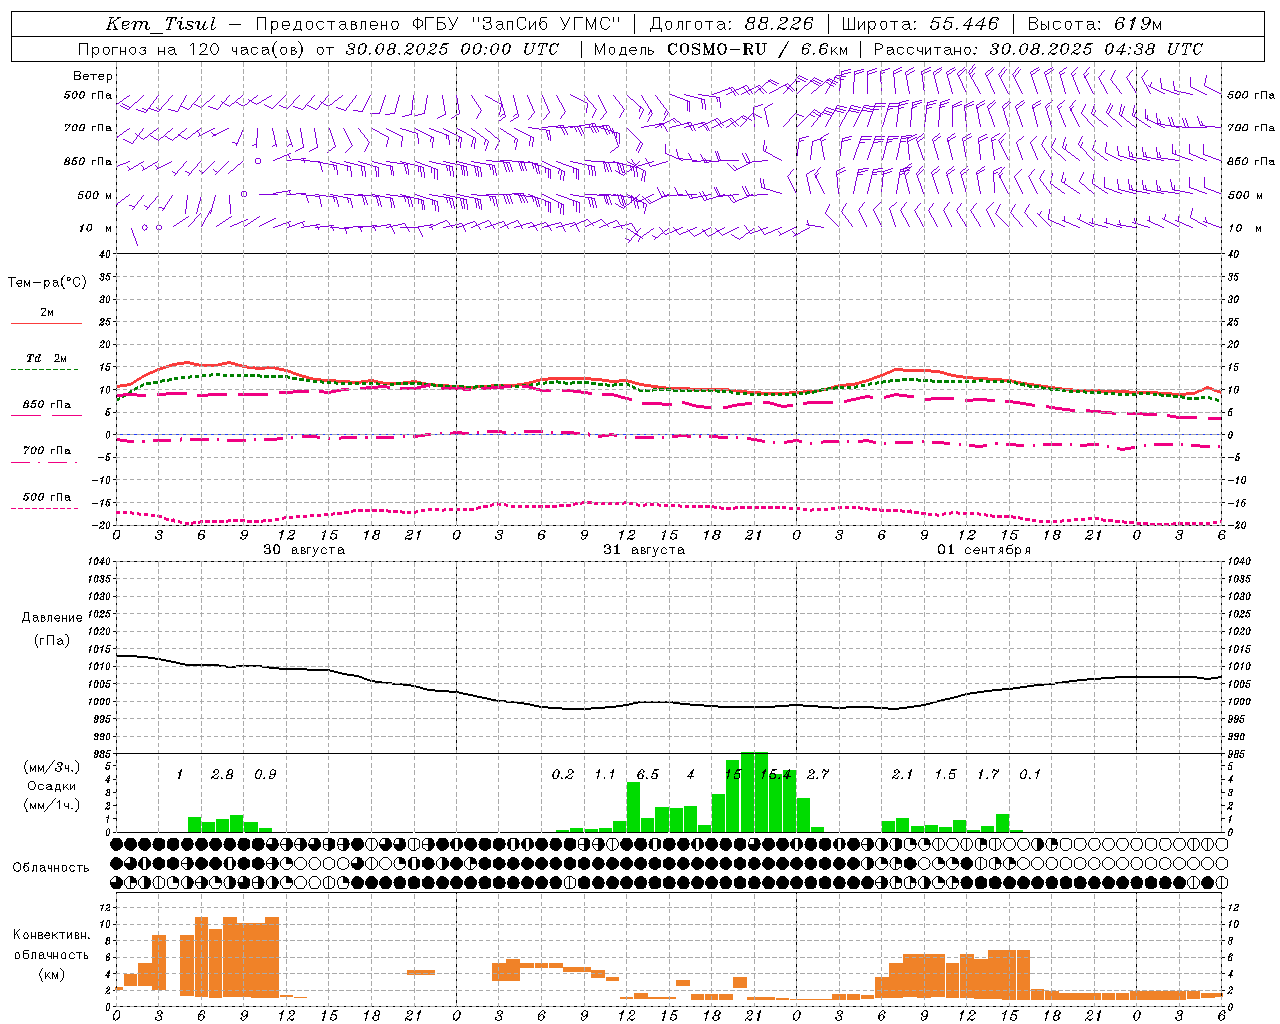Click the 1.7 precipitation total

coord(987,775)
